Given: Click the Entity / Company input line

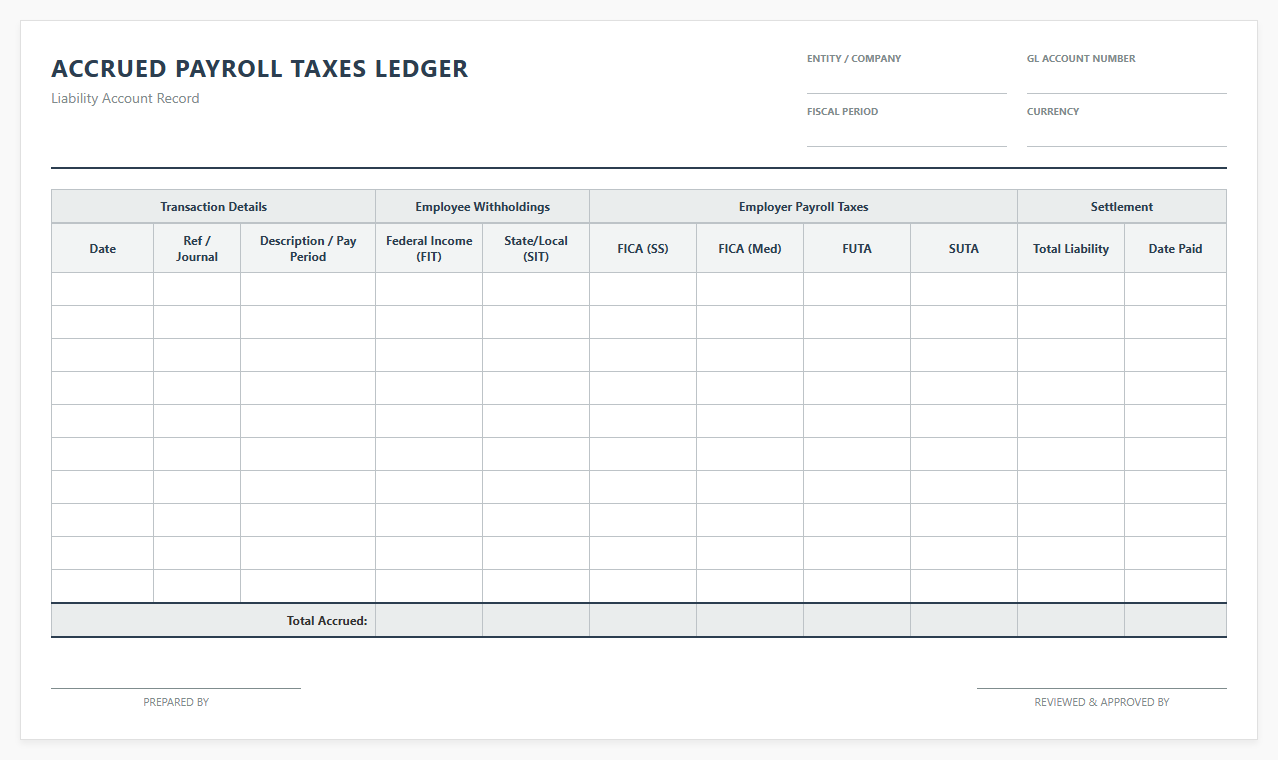Looking at the screenshot, I should (x=907, y=82).
